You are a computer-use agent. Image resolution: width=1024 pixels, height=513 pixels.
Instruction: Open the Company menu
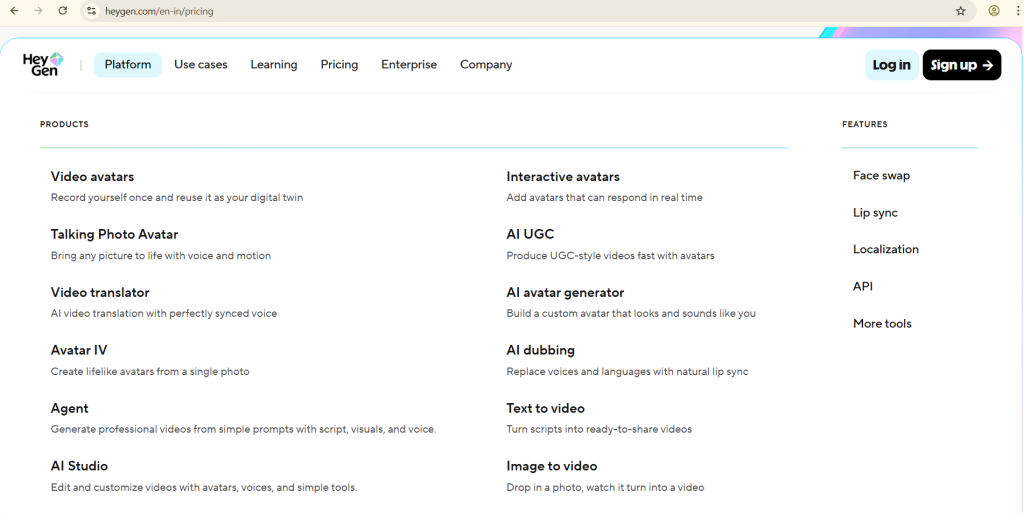[x=485, y=65]
